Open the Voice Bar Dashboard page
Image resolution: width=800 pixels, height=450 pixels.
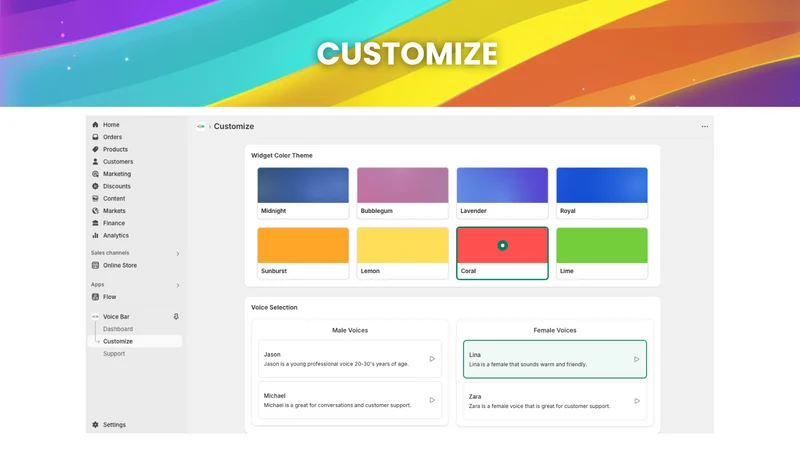(x=118, y=329)
